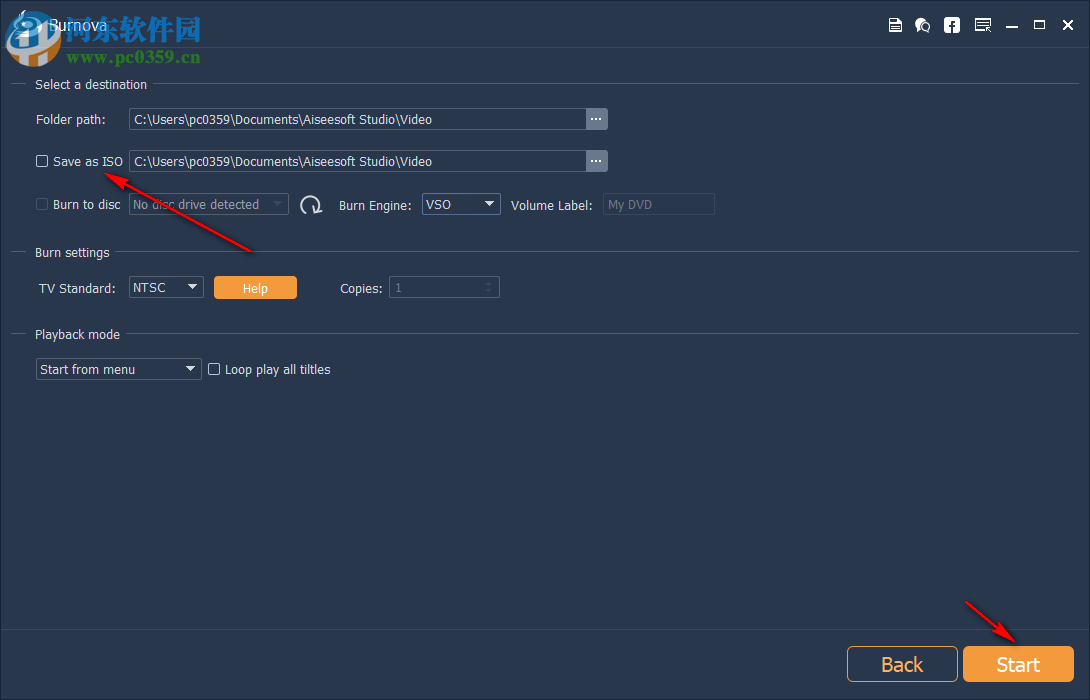Browse for Folder path using ellipsis button
The image size is (1090, 700).
[596, 119]
